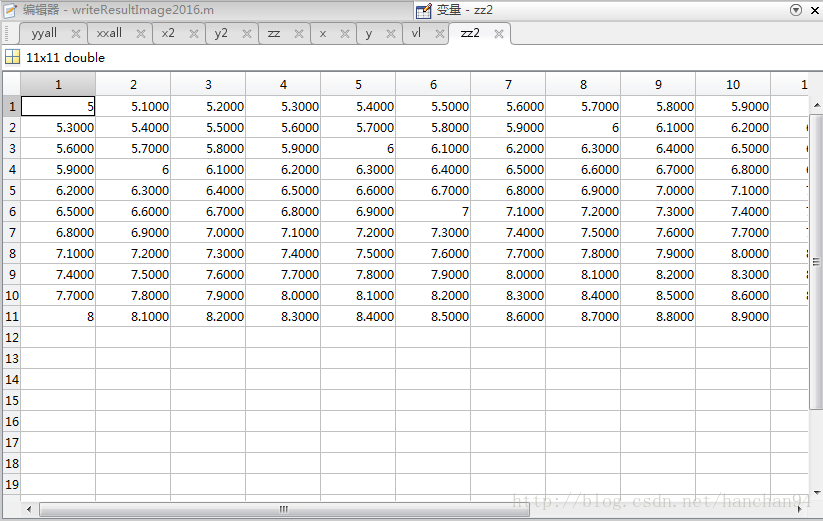Screen dimensions: 823x521
Task: Click cell 8.0000 in row 9 column 7
Action: click(508, 274)
